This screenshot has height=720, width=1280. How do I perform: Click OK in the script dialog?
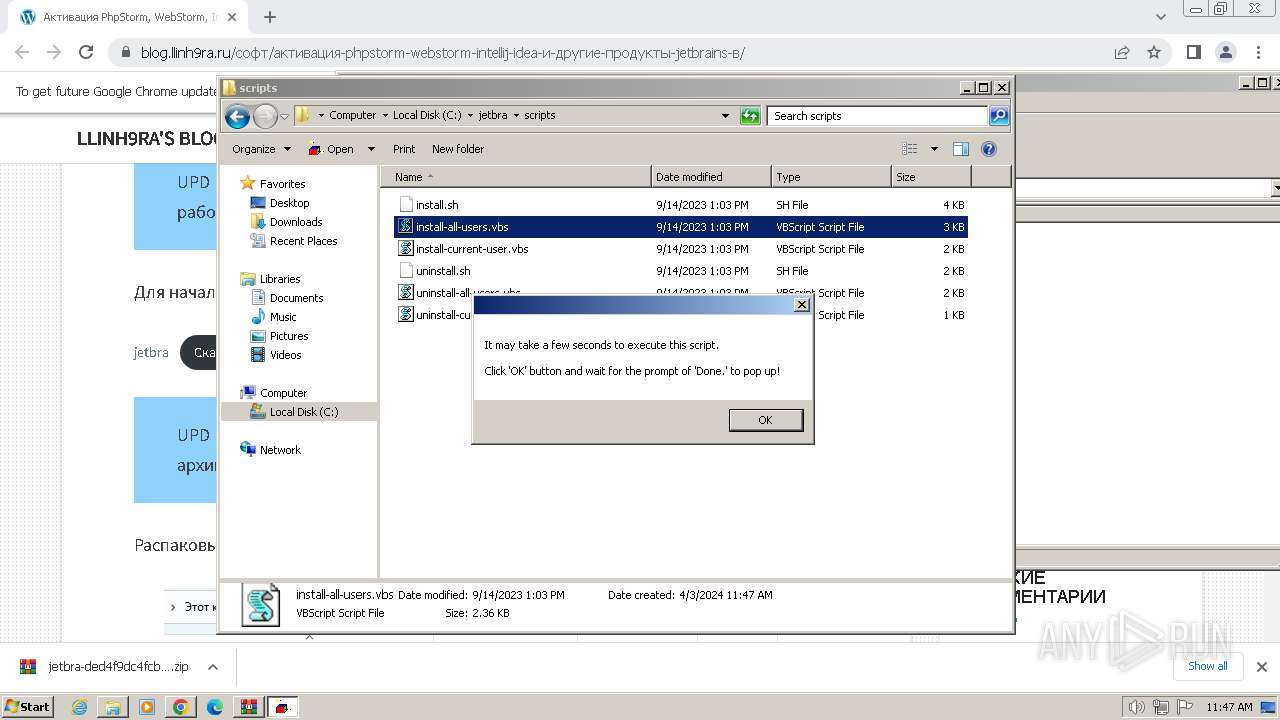[765, 420]
